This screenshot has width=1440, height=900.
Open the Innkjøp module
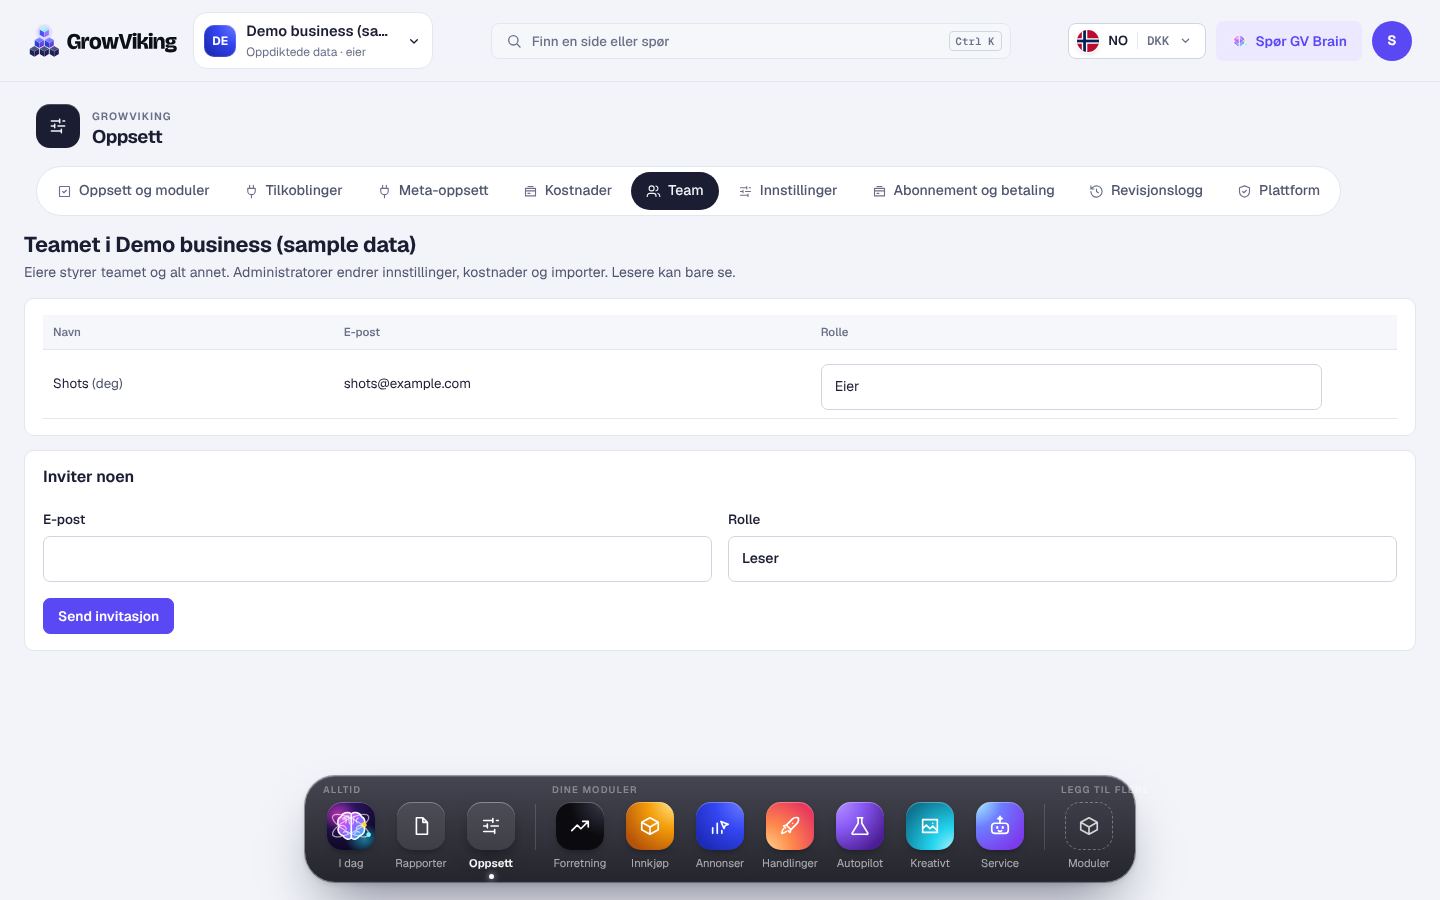650,826
